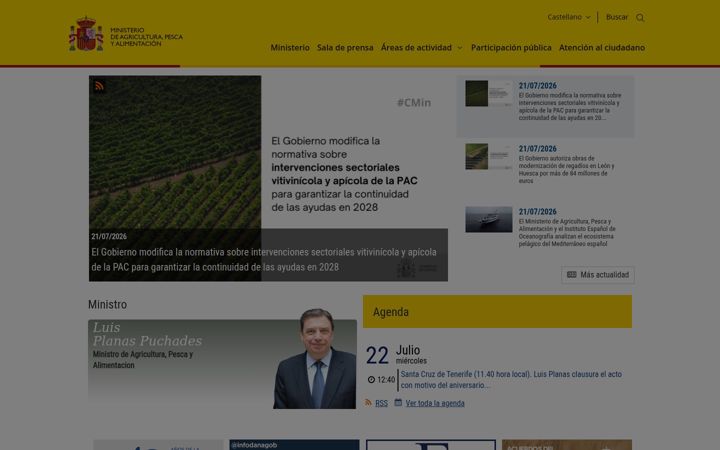The width and height of the screenshot is (720, 450).
Task: Open the Santa Cruz de Tenerife agenda event
Action: pos(511,380)
